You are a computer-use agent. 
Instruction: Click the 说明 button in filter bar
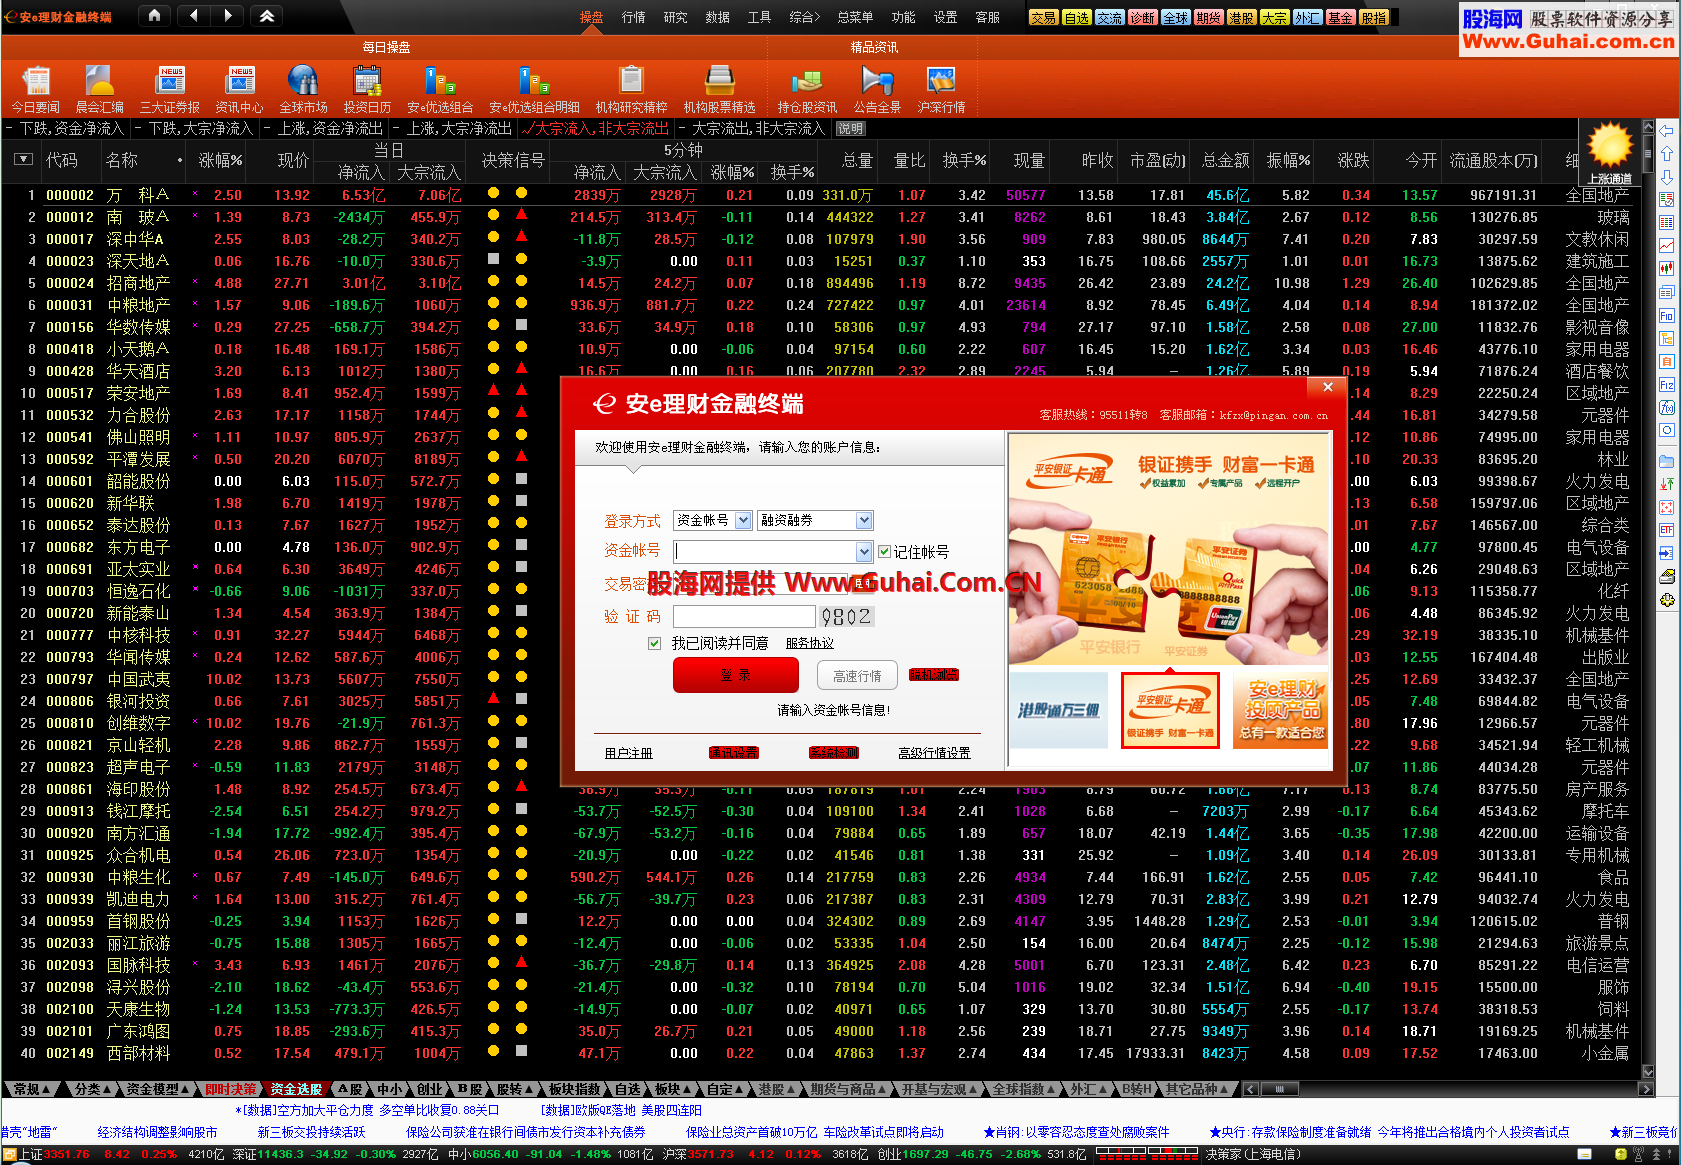[x=850, y=128]
